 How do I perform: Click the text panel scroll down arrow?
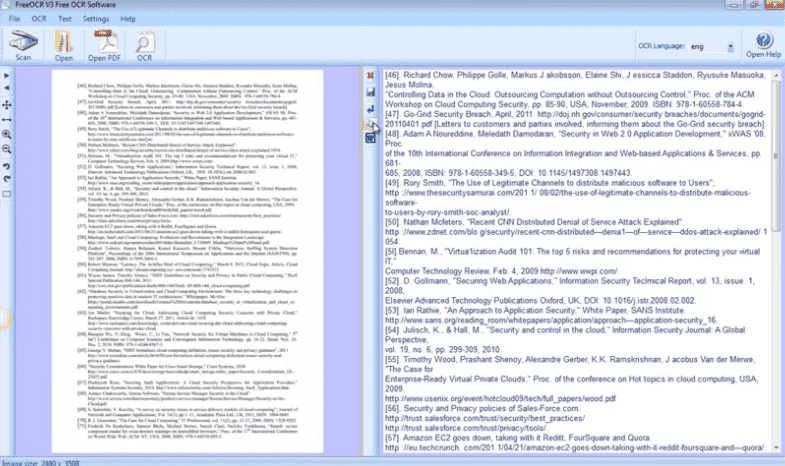(x=776, y=447)
